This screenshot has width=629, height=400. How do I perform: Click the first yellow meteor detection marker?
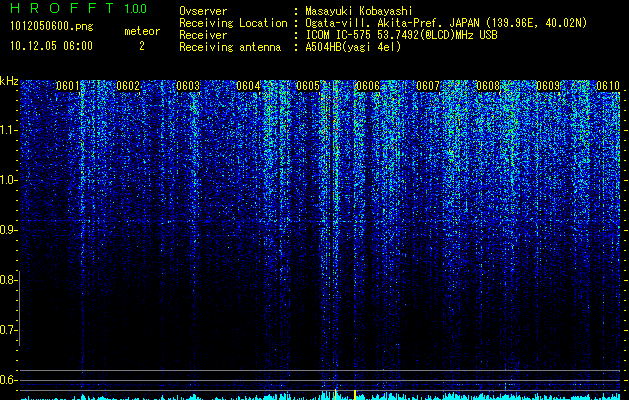(x=335, y=394)
